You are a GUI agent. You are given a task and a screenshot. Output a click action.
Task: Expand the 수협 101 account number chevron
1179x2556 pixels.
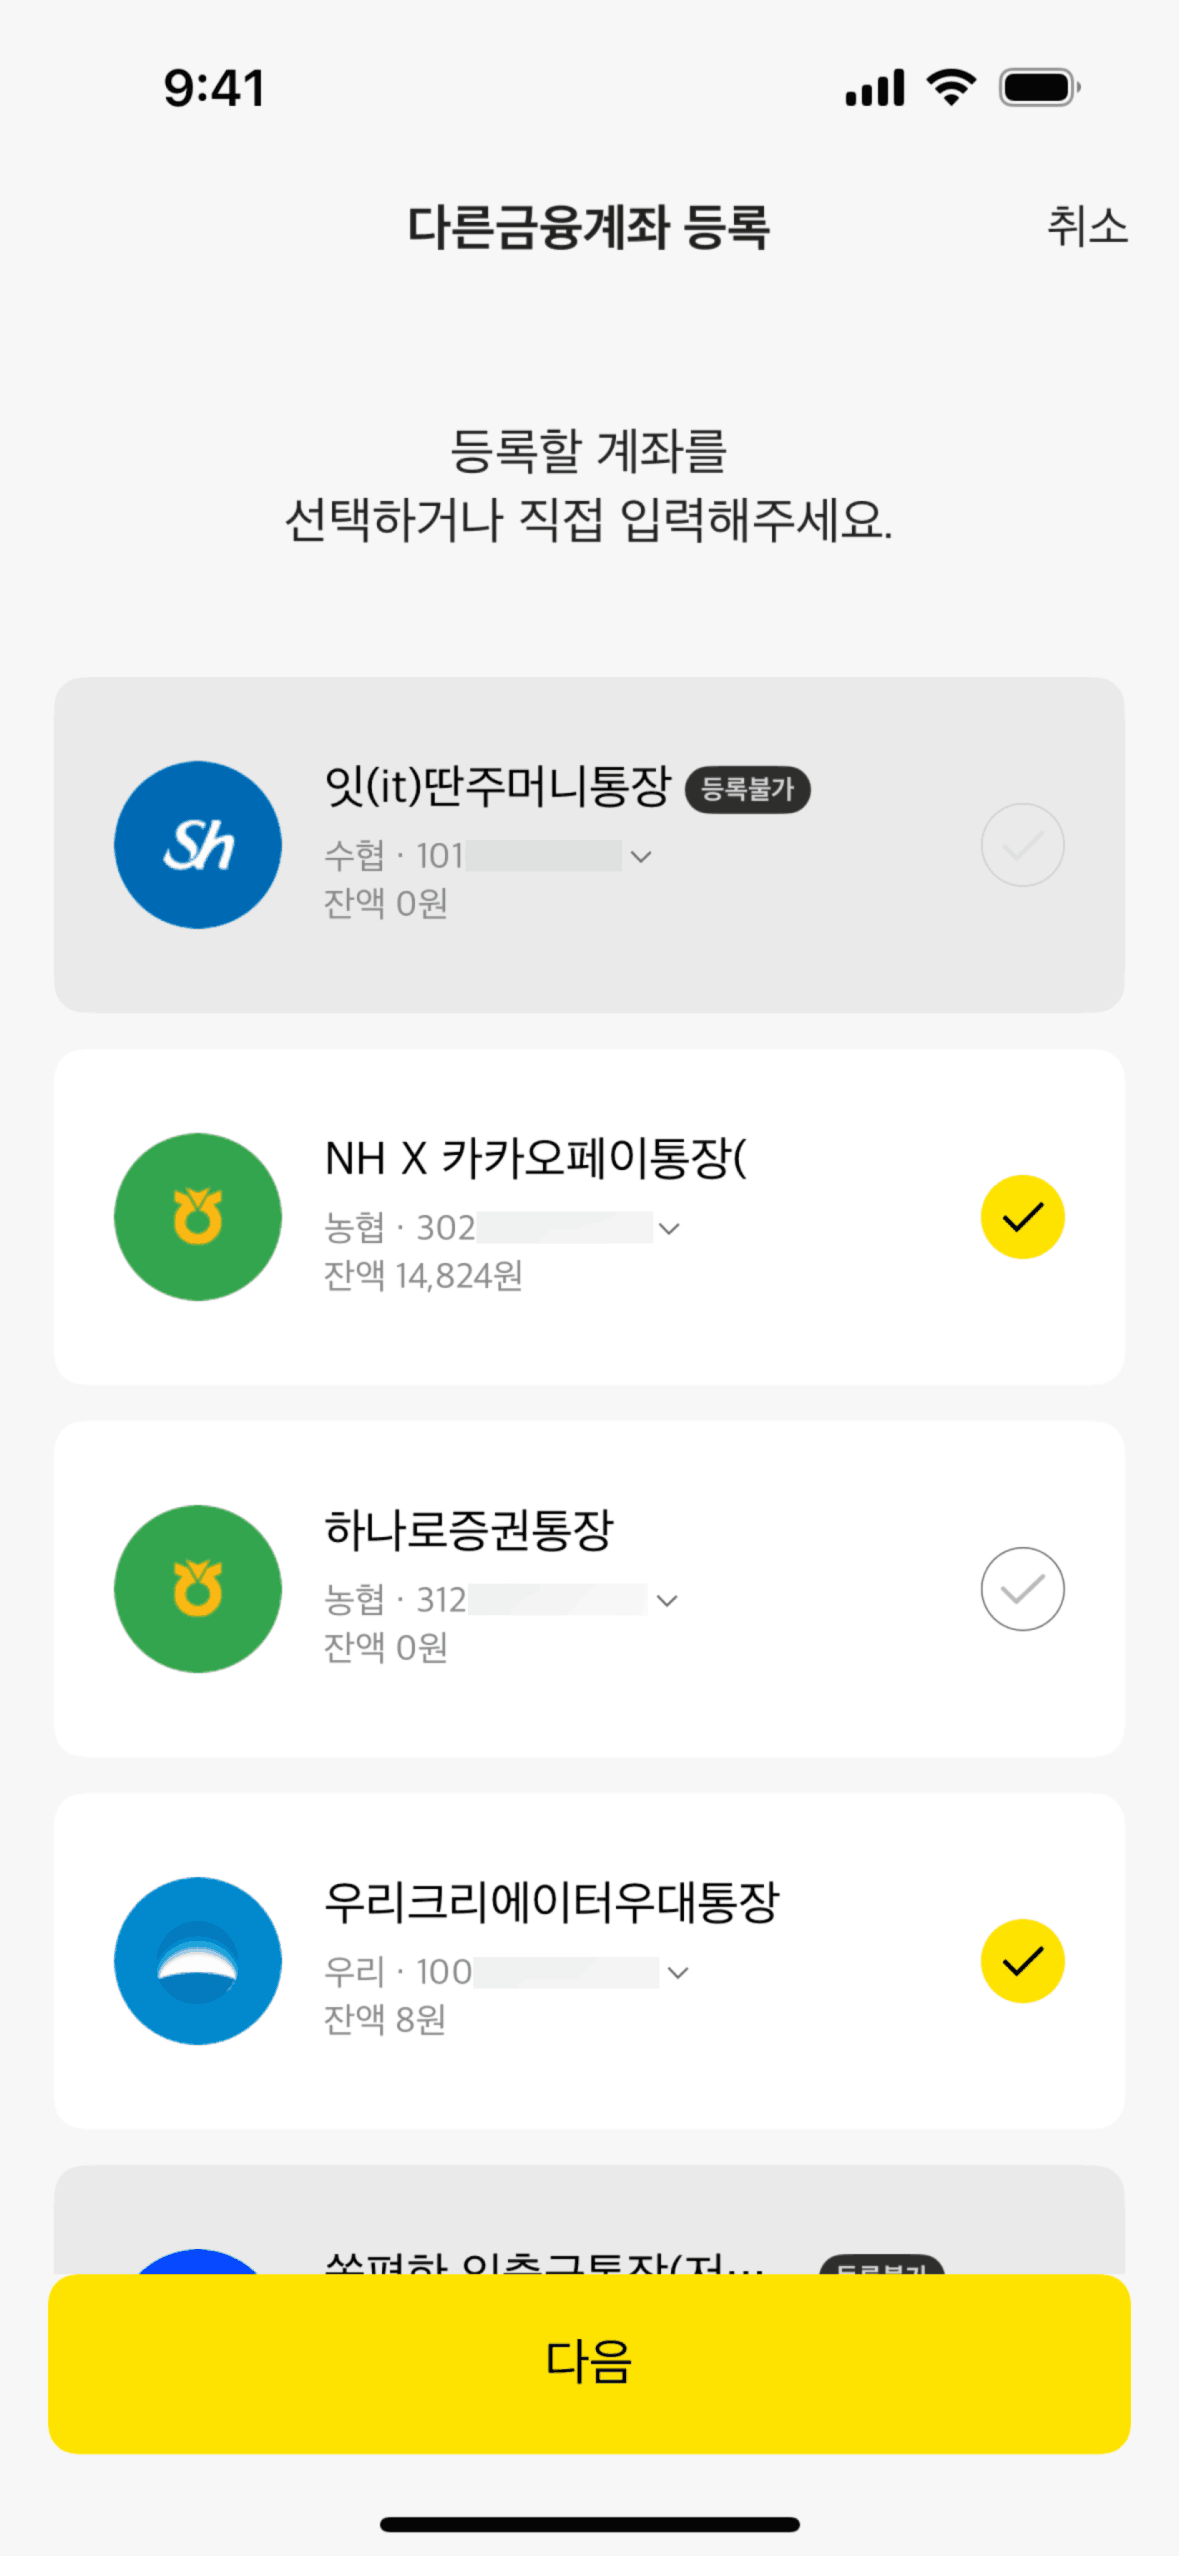coord(642,857)
